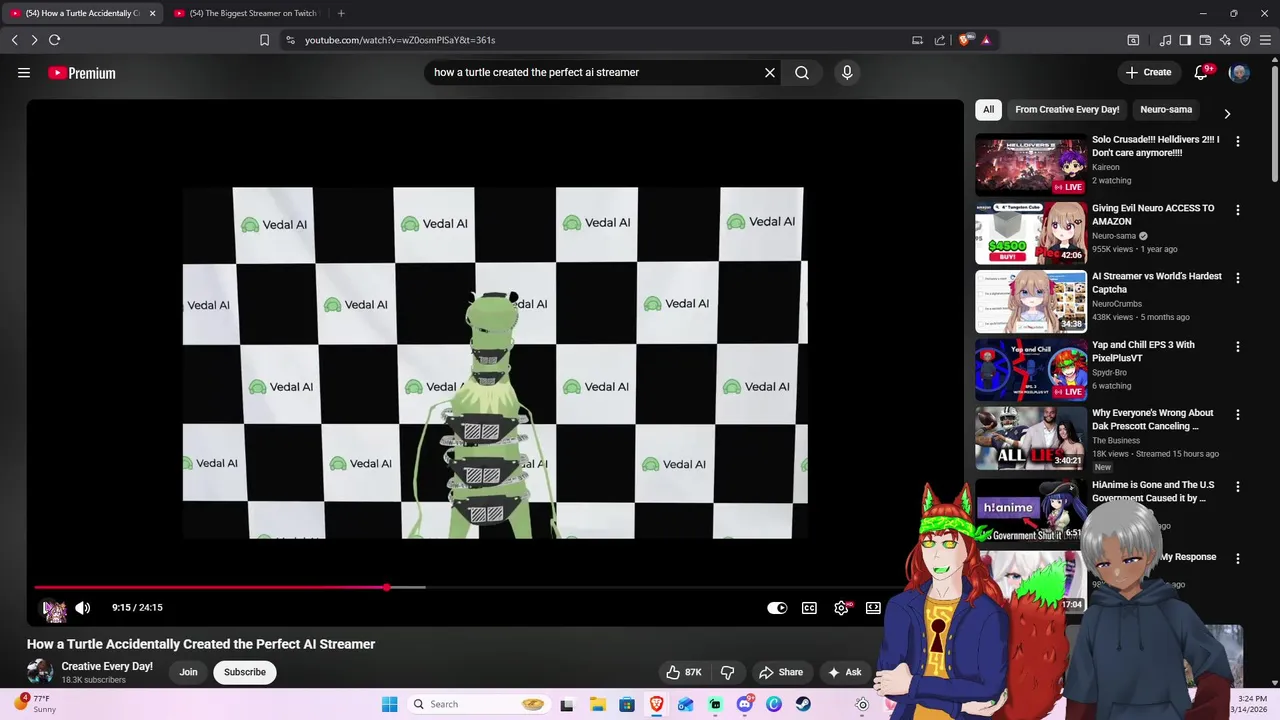
Task: Open a new browser tab with plus
Action: click(341, 13)
